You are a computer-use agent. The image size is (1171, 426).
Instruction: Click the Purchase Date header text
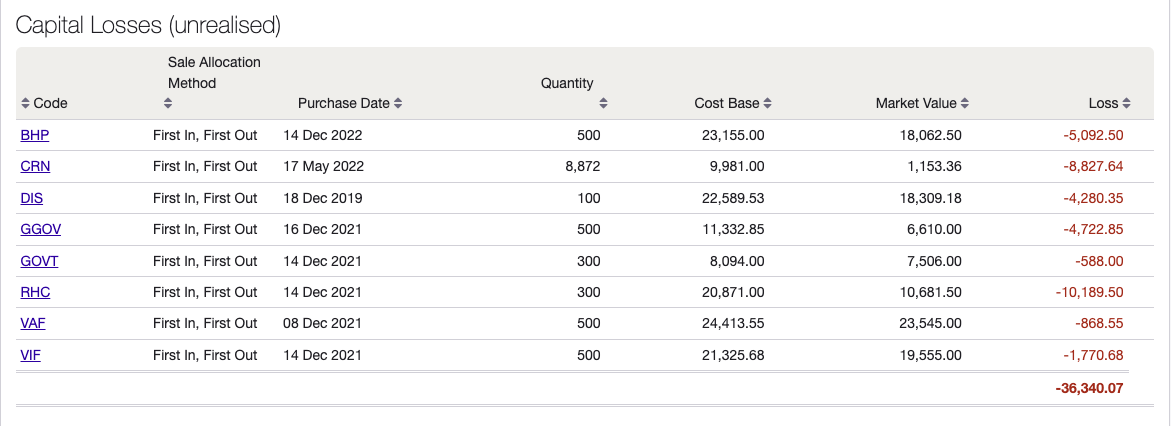pyautogui.click(x=344, y=103)
